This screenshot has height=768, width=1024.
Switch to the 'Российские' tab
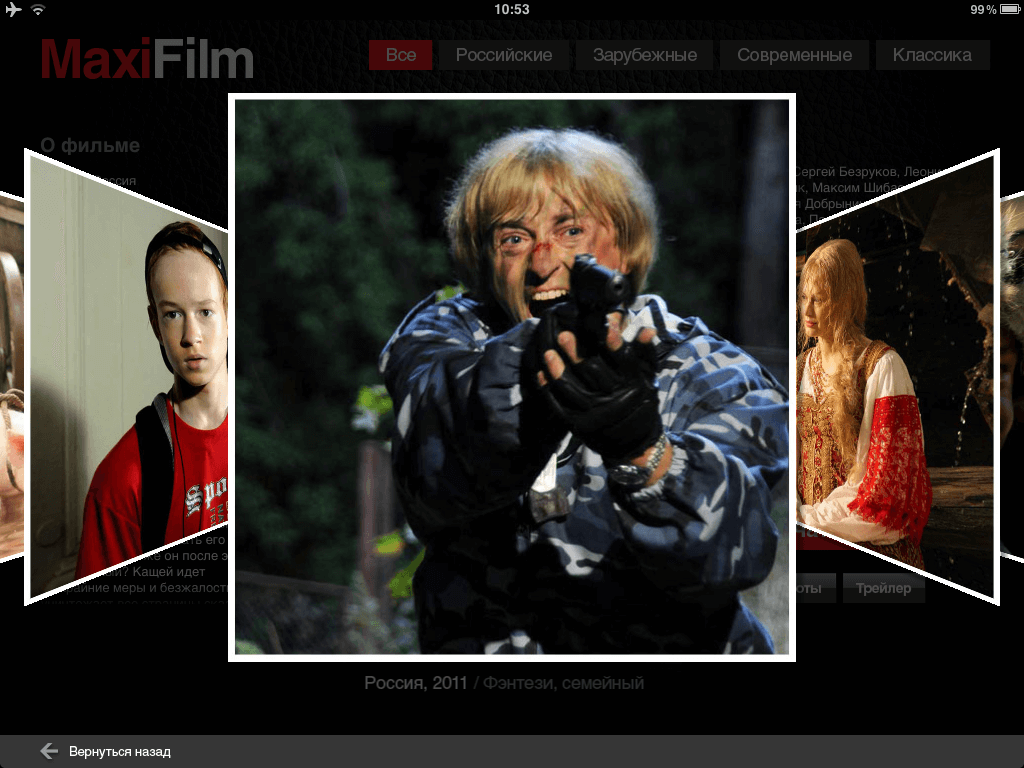(504, 55)
